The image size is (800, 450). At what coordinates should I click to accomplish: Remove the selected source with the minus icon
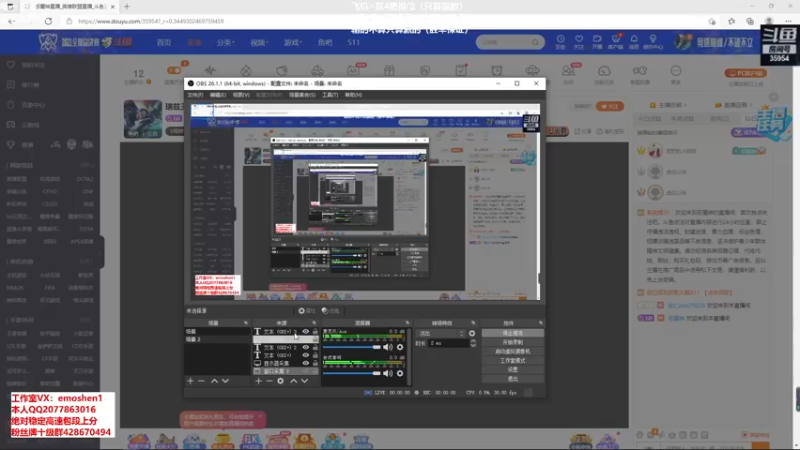[269, 381]
